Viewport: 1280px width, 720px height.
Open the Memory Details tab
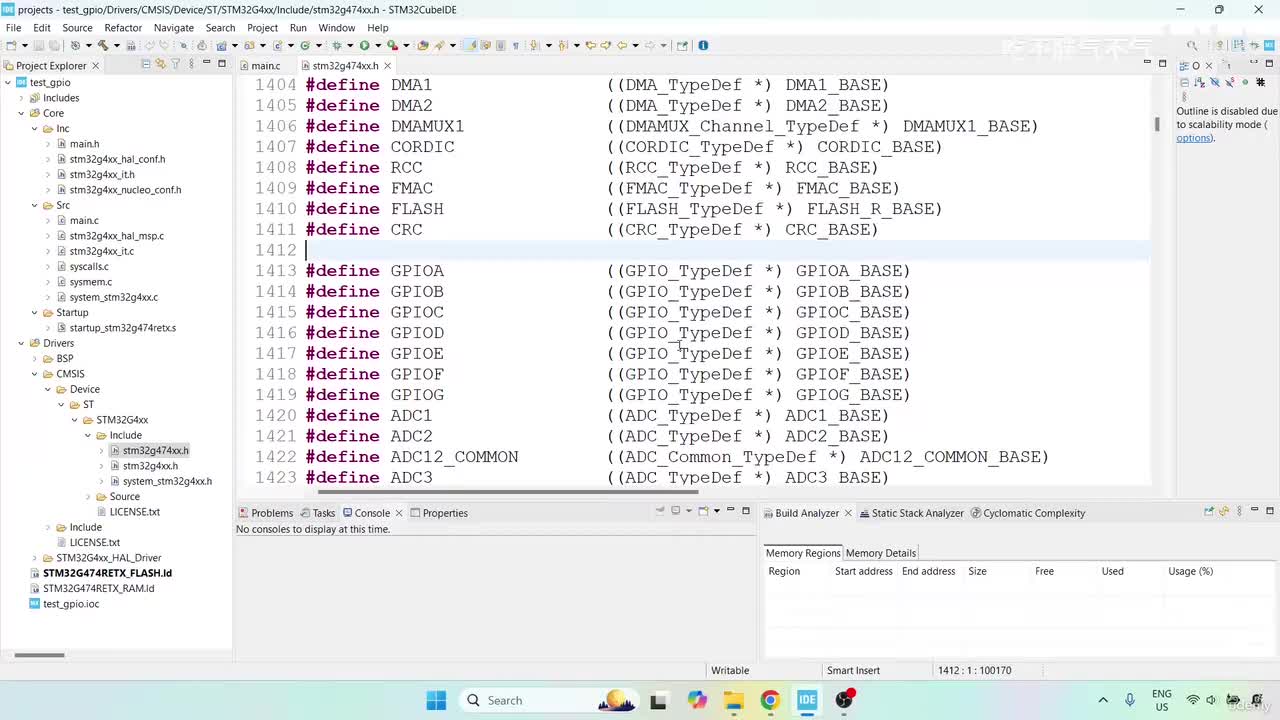pyautogui.click(x=880, y=553)
